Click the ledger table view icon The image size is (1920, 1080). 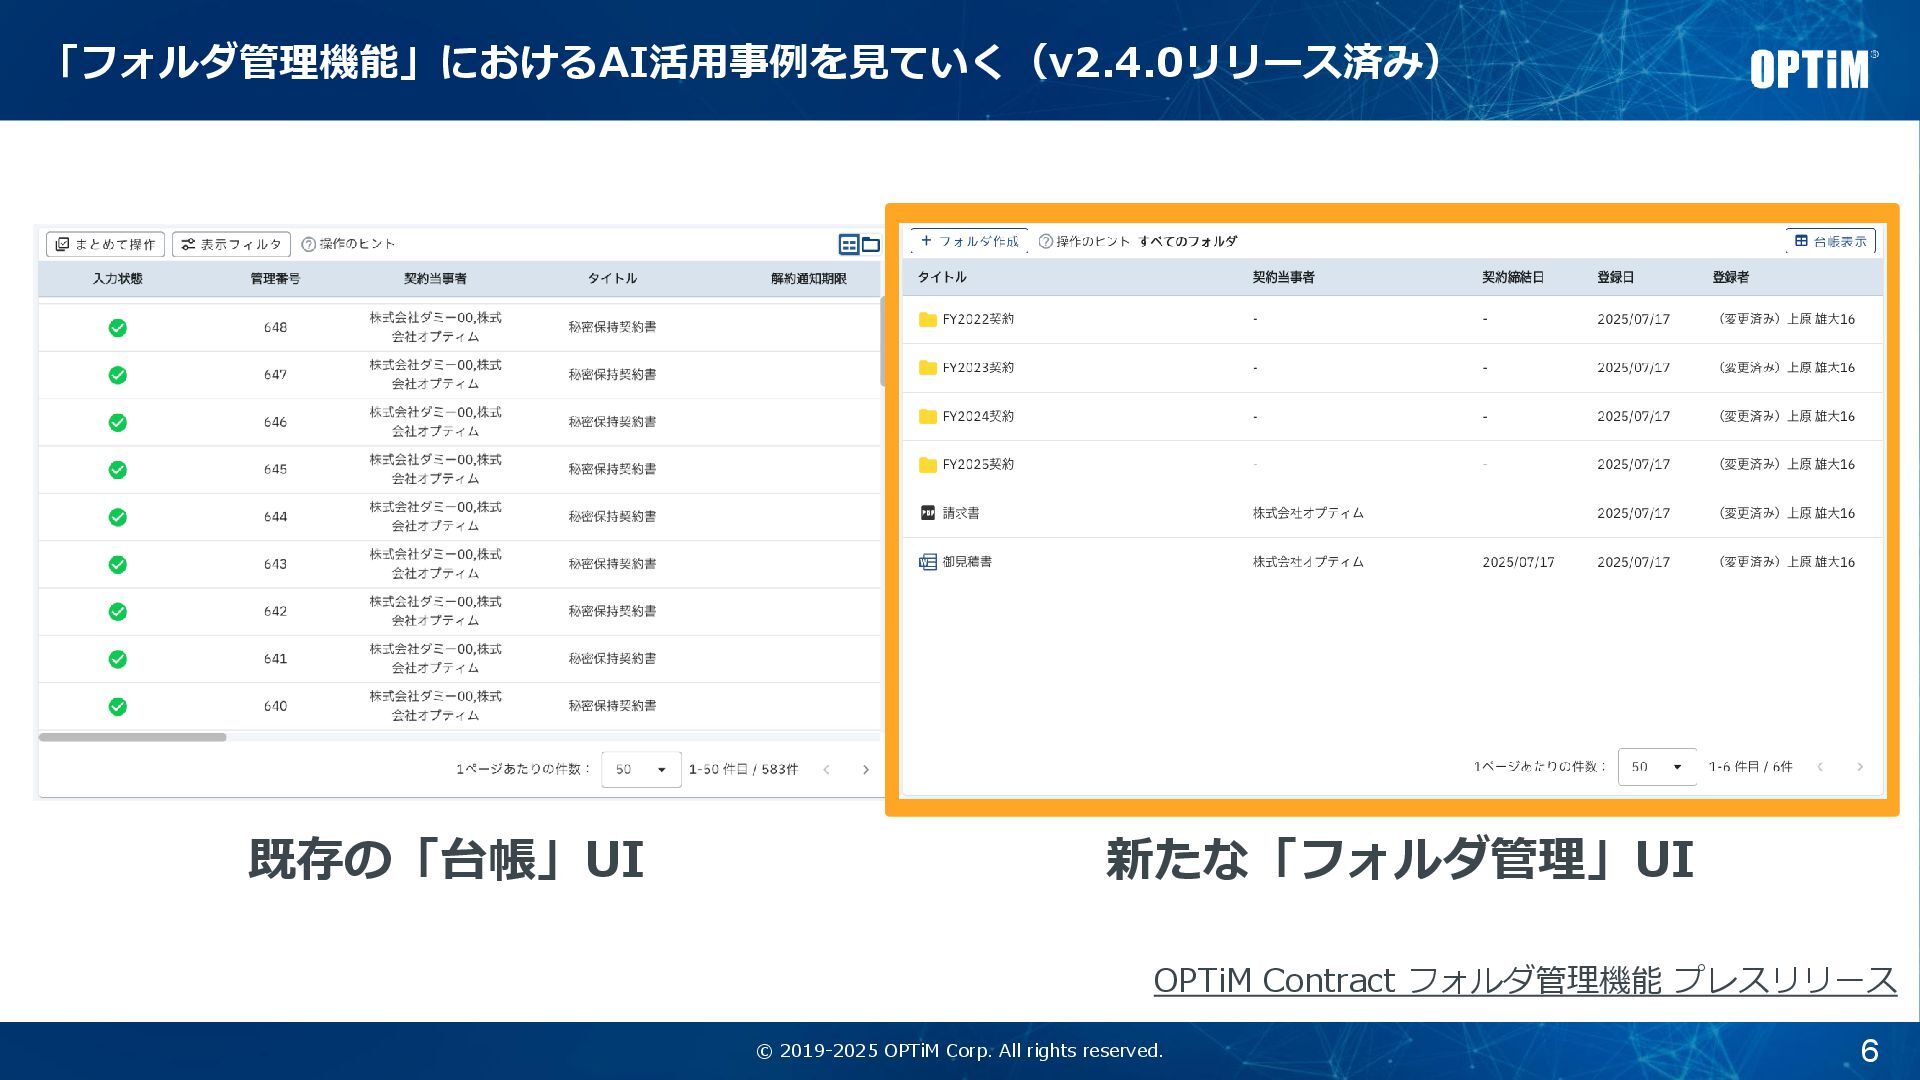click(x=849, y=244)
